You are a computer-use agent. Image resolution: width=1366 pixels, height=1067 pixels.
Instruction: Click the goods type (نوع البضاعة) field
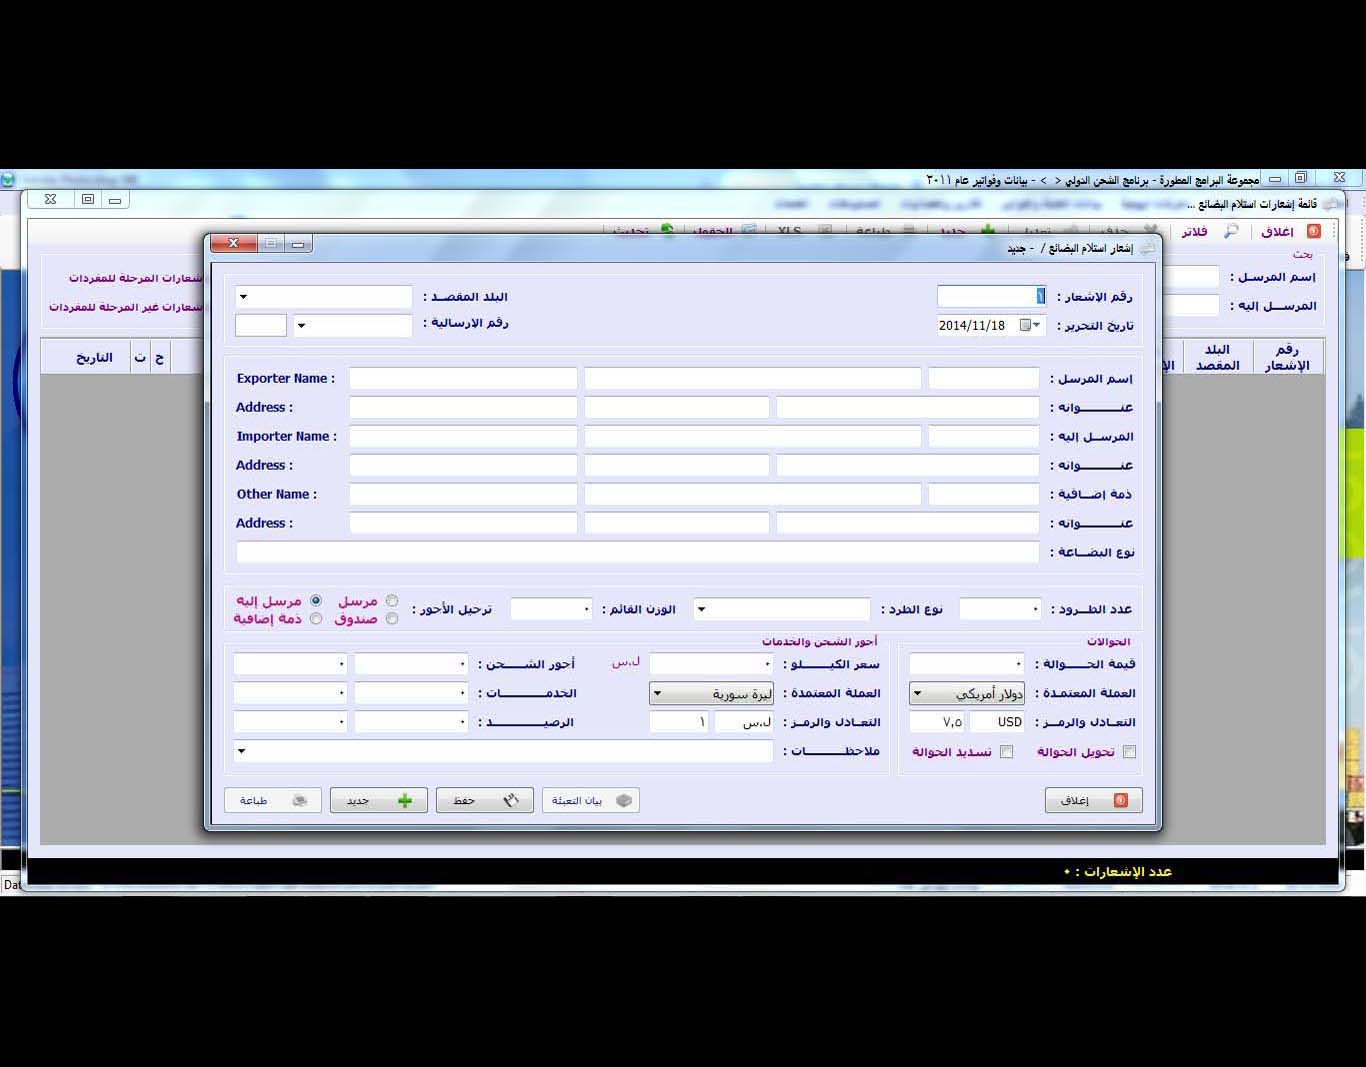coord(637,552)
